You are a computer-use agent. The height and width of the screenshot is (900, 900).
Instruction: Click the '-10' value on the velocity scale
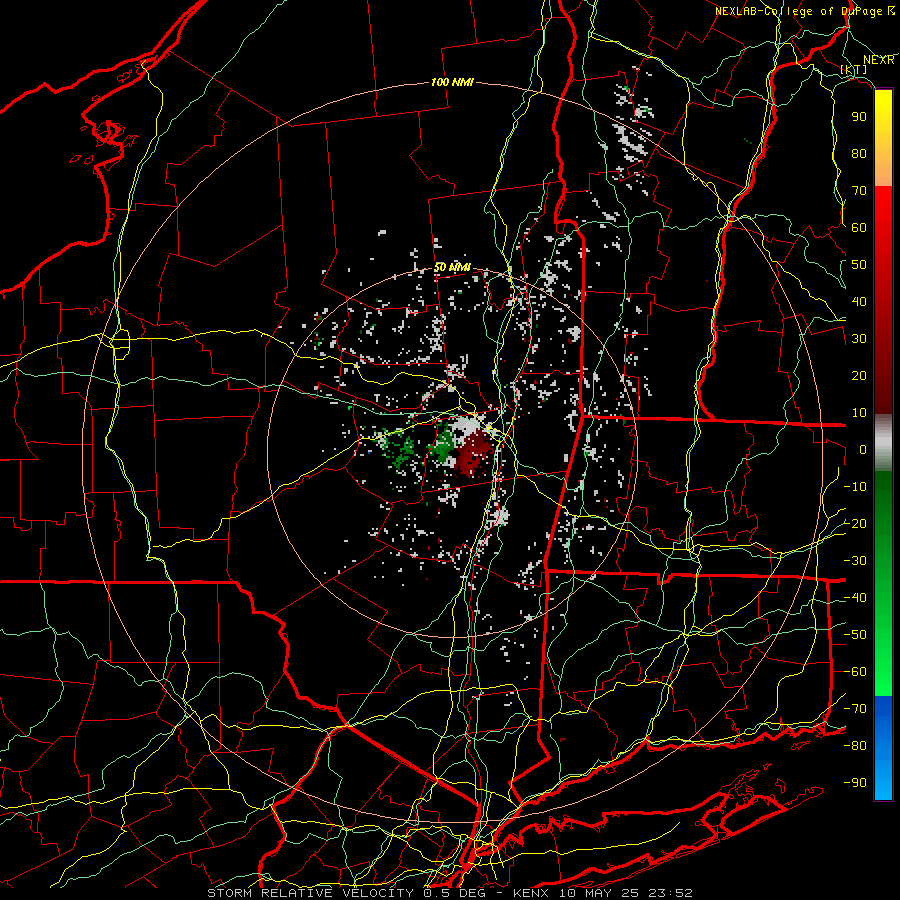(855, 487)
